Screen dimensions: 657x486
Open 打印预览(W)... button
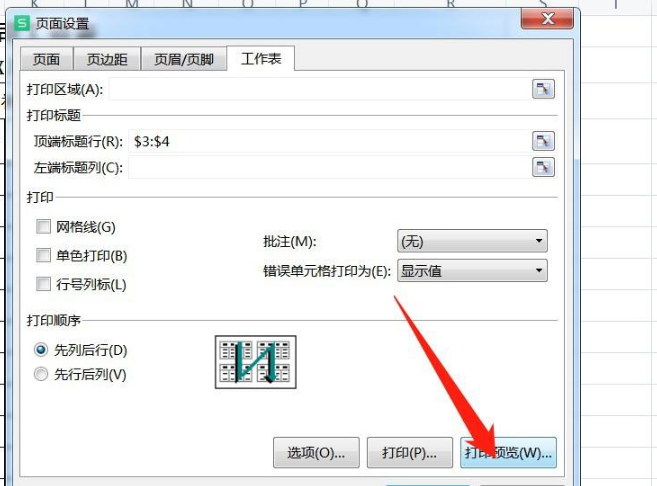tap(508, 452)
